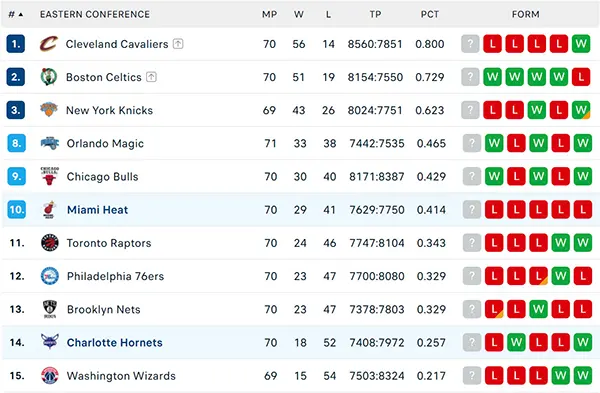Click the Chicago Bulls team logo
Screen dimensions: 600x393
[50, 176]
